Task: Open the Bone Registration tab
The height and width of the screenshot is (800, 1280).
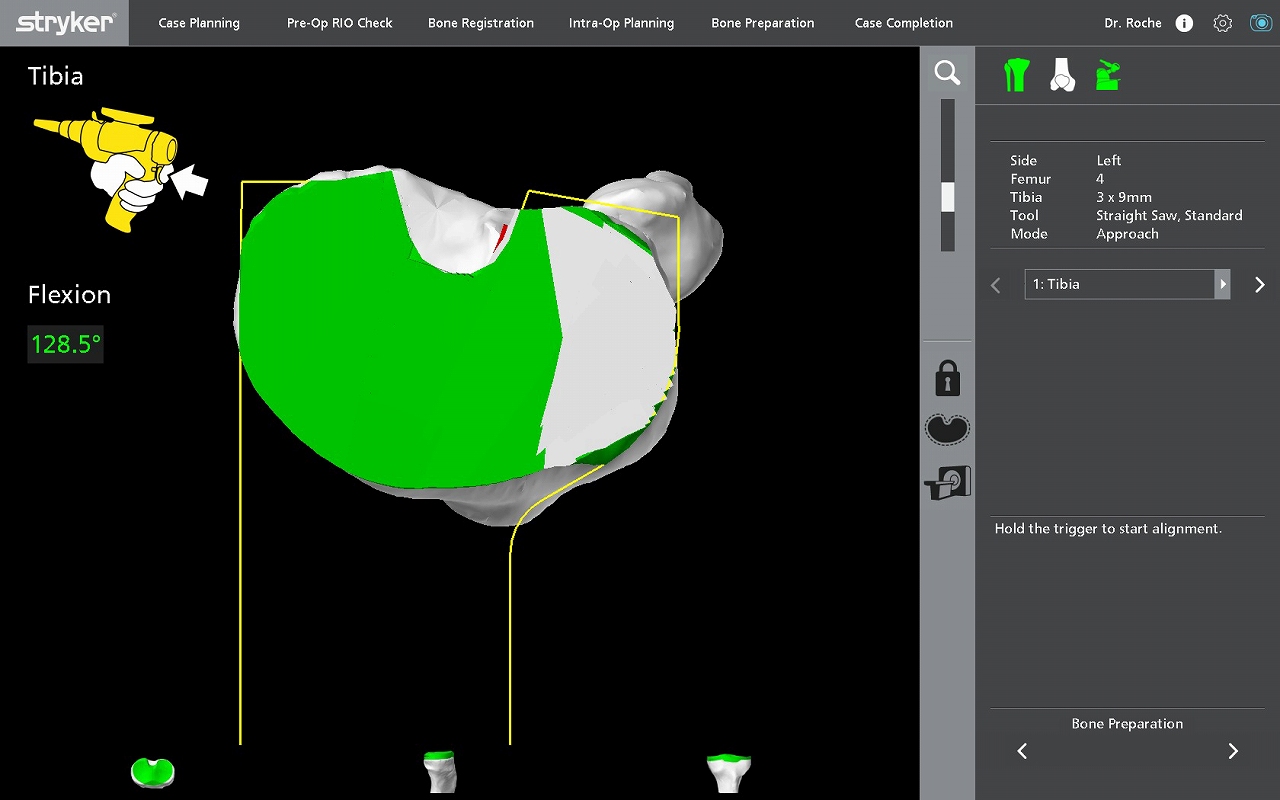Action: [x=481, y=23]
